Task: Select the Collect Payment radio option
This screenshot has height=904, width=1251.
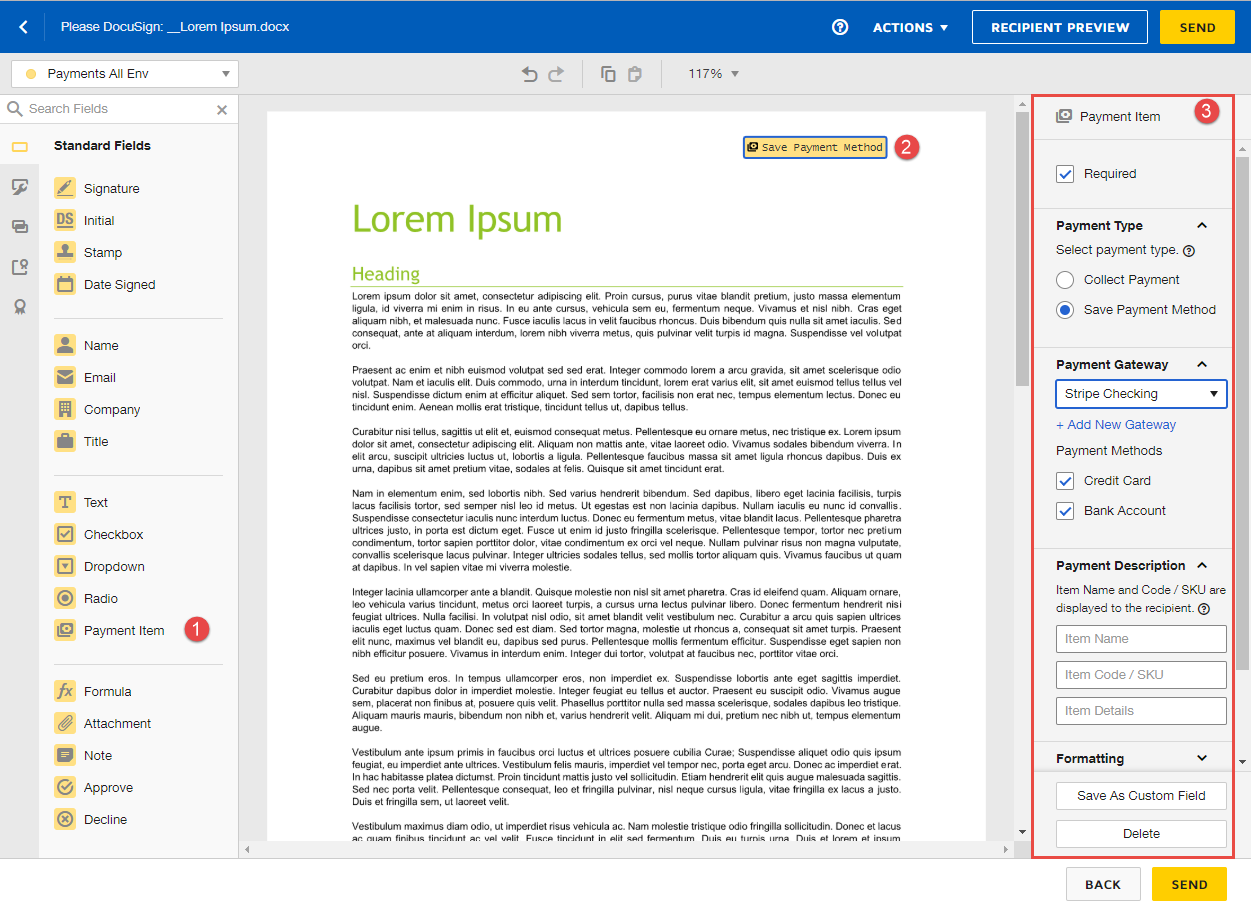Action: pos(1065,280)
